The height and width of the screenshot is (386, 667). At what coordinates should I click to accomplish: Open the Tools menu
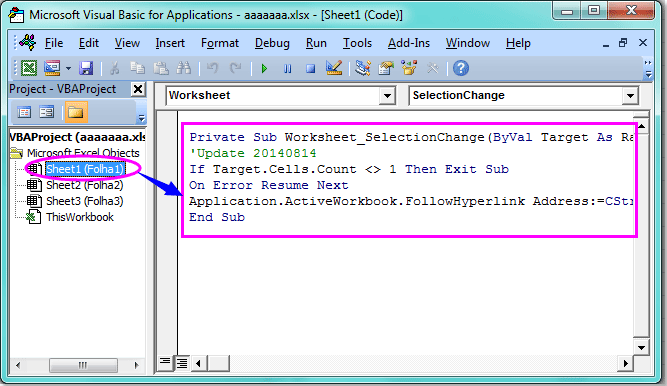[x=357, y=43]
